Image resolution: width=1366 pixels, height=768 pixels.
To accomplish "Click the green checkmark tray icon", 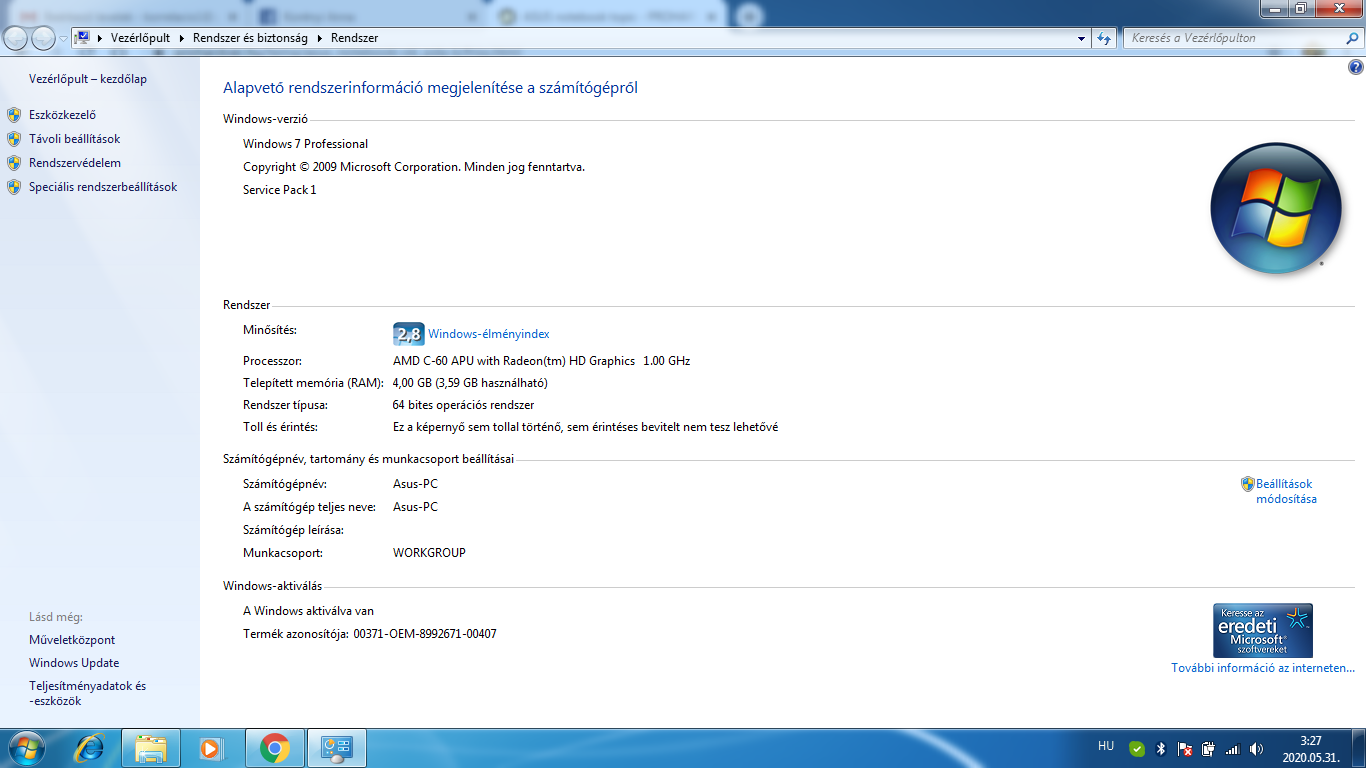I will click(x=1137, y=748).
